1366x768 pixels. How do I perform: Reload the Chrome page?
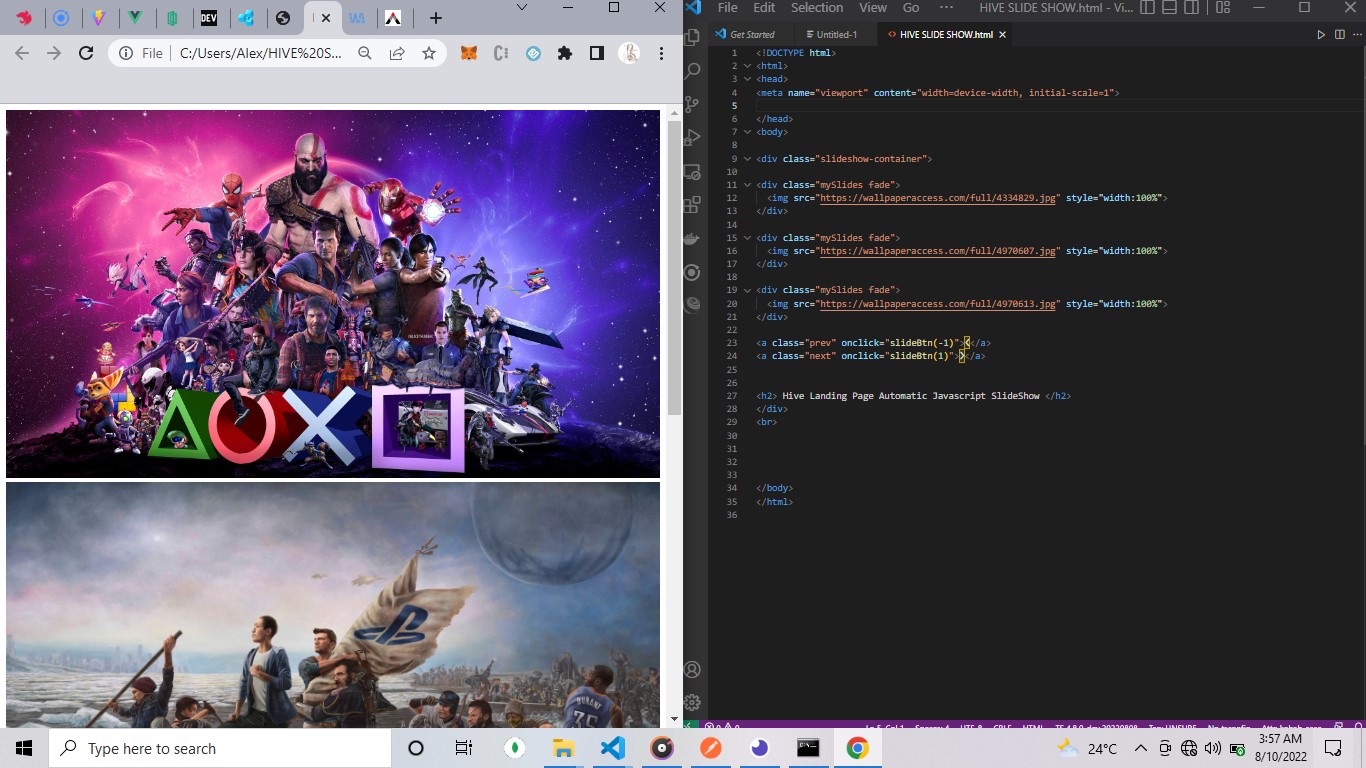(86, 53)
